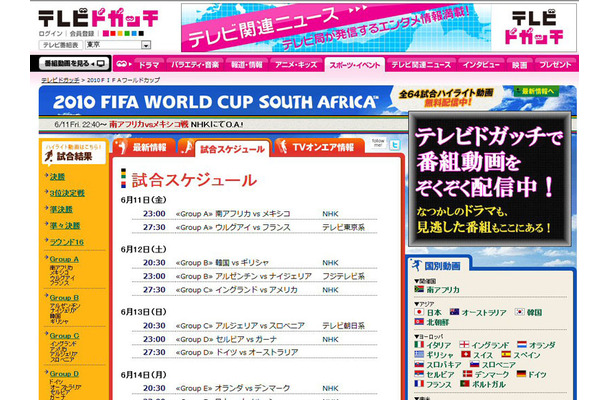Click the 番組動画をぞくぞく配信中 black banner
Viewport: 610px width, 400px height.
[x=490, y=179]
